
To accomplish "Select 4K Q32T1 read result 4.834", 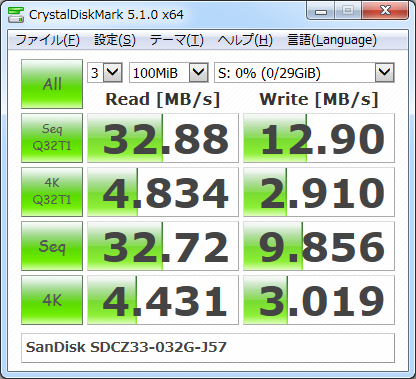I will (163, 192).
